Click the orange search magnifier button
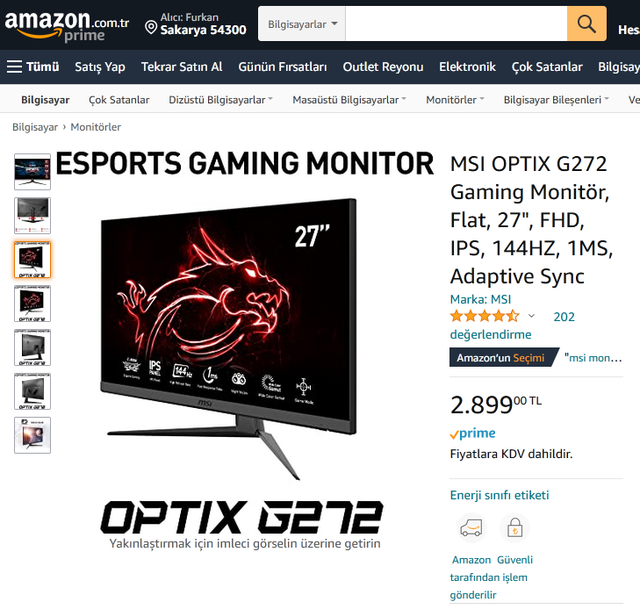Image resolution: width=640 pixels, height=615 pixels. tap(586, 24)
